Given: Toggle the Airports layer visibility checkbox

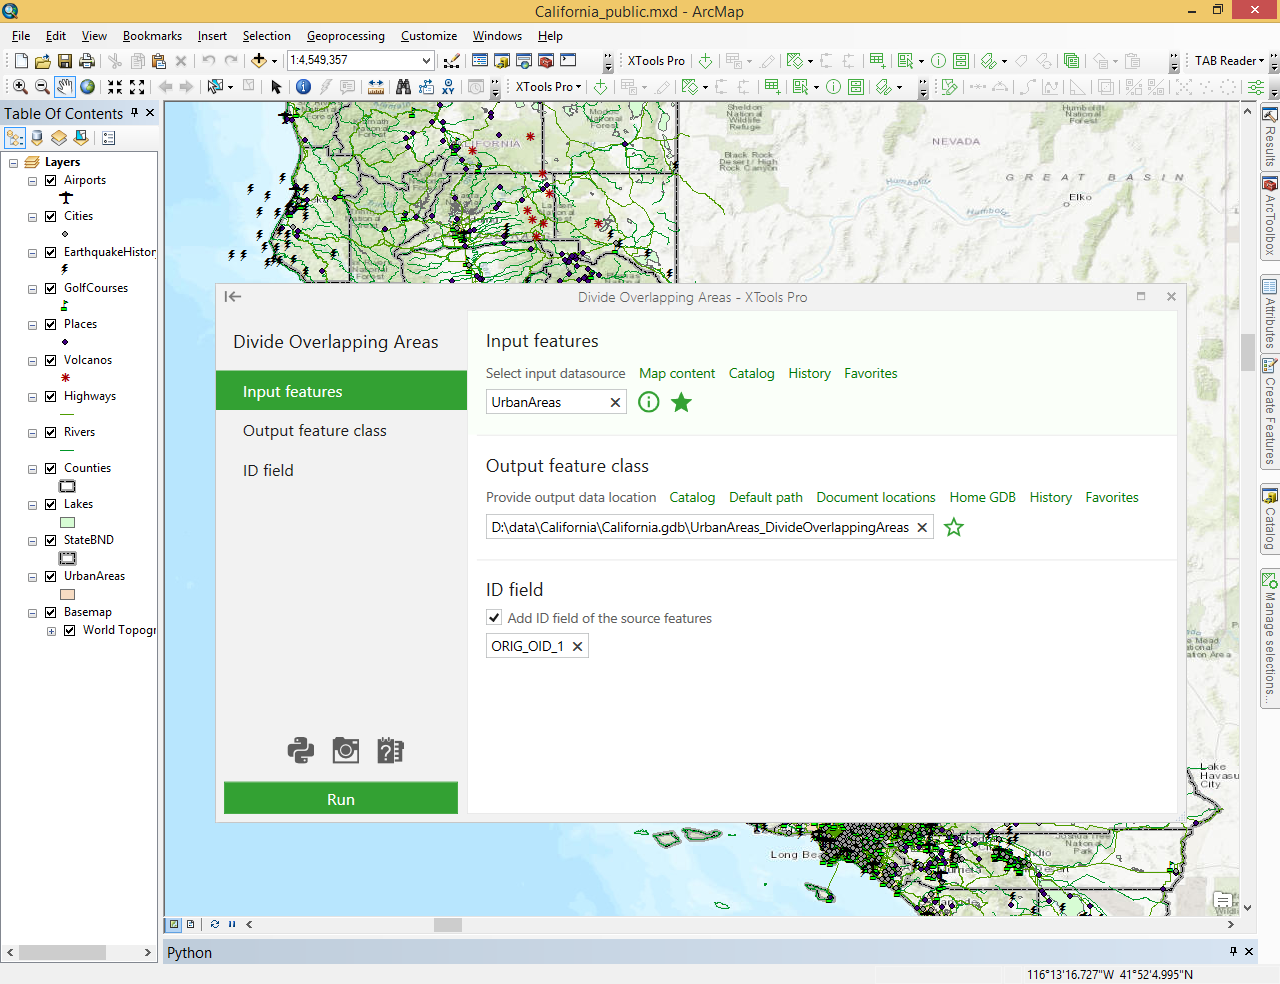Looking at the screenshot, I should pyautogui.click(x=50, y=181).
